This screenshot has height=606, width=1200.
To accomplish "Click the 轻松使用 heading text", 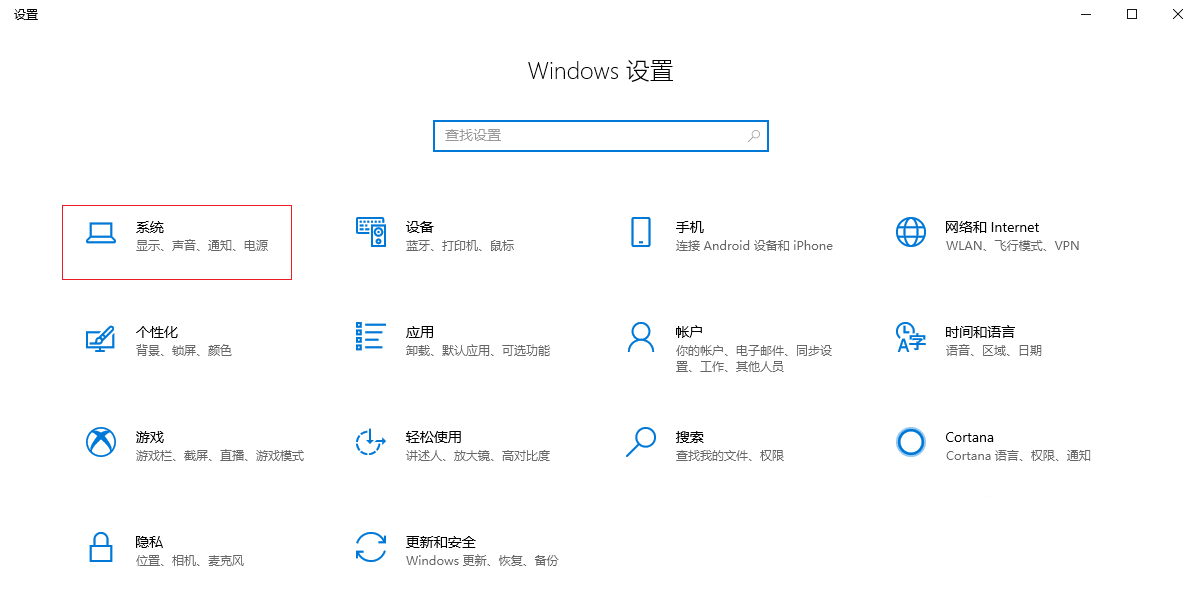I will [433, 437].
